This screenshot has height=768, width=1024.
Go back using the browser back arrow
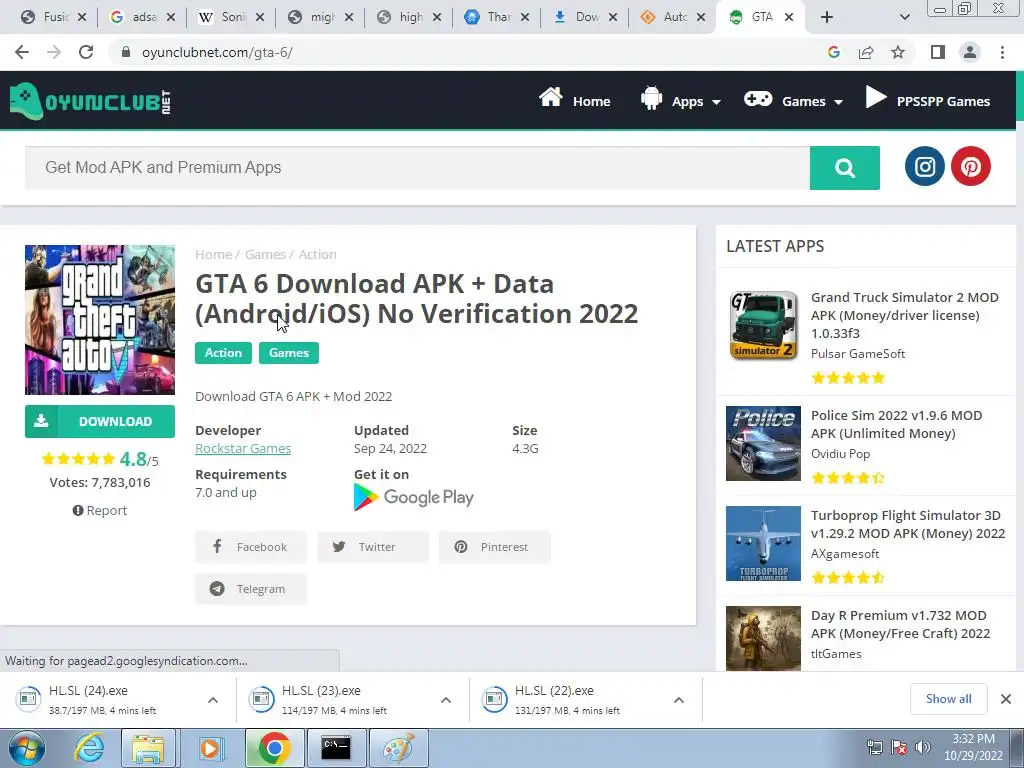(22, 52)
